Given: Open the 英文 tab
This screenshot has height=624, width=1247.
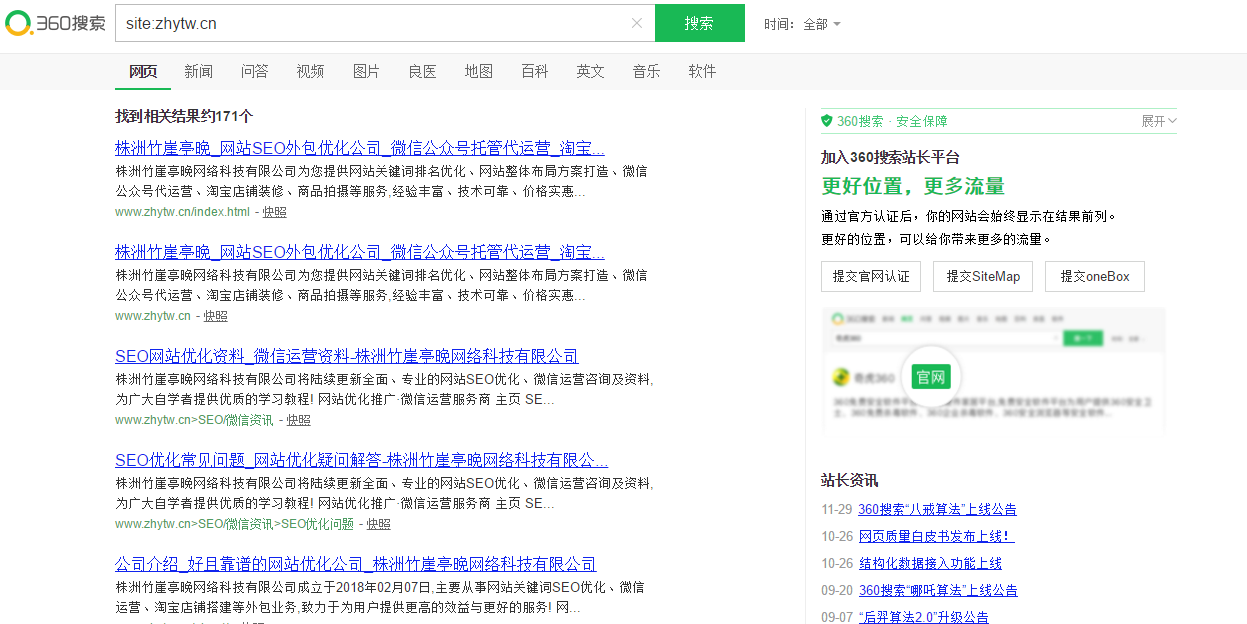Looking at the screenshot, I should (x=591, y=71).
